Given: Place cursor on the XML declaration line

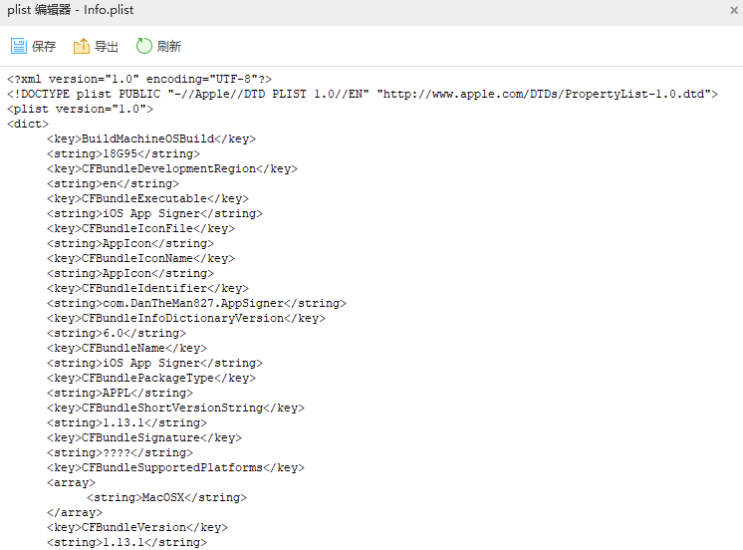Looking at the screenshot, I should 139,79.
